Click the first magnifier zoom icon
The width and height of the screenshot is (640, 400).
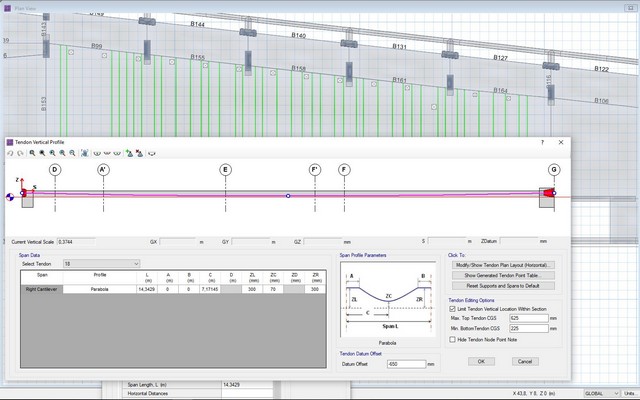click(33, 153)
